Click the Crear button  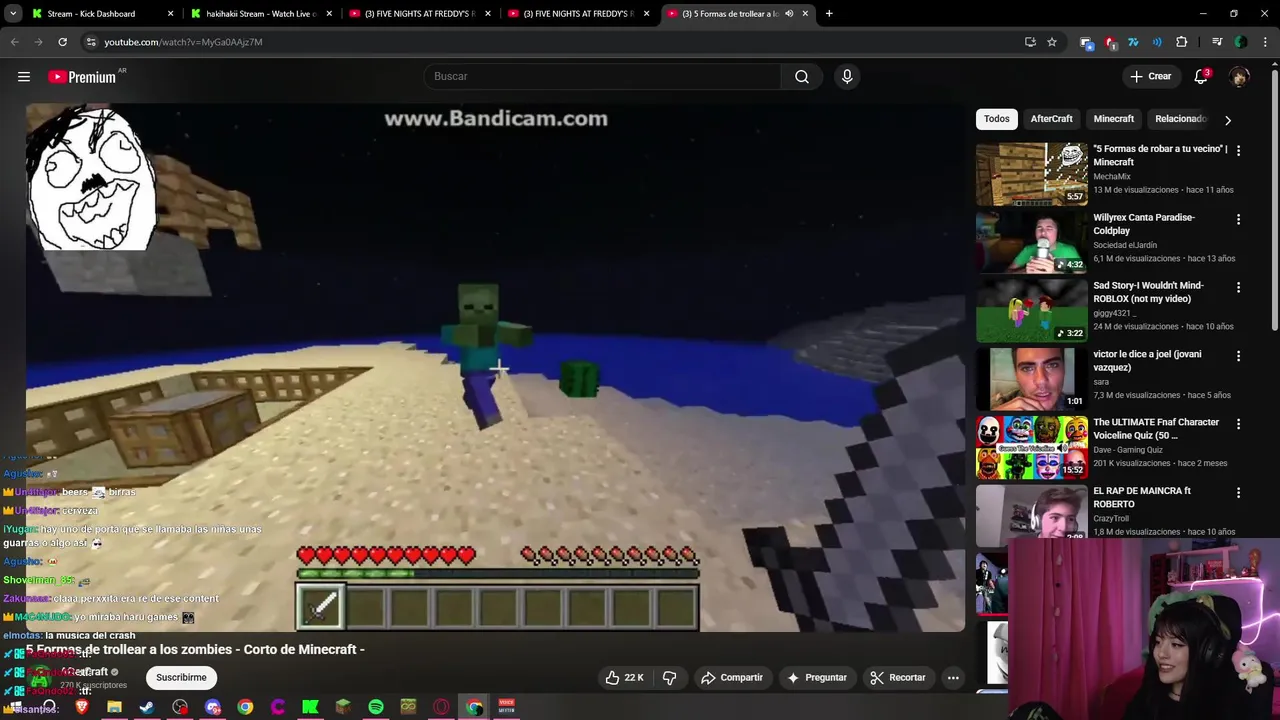pos(1150,76)
